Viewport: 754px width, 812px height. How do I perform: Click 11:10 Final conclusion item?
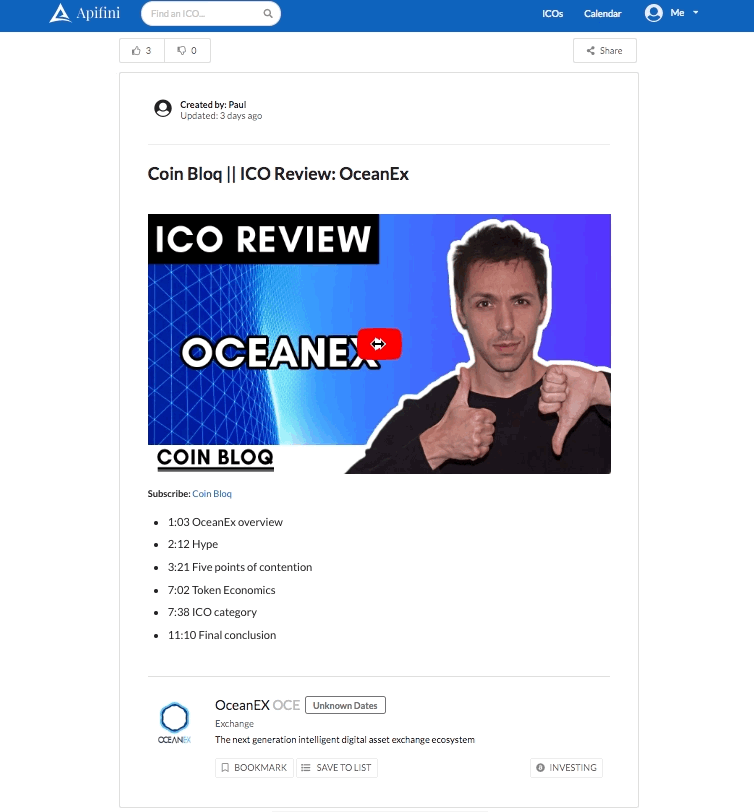point(222,635)
